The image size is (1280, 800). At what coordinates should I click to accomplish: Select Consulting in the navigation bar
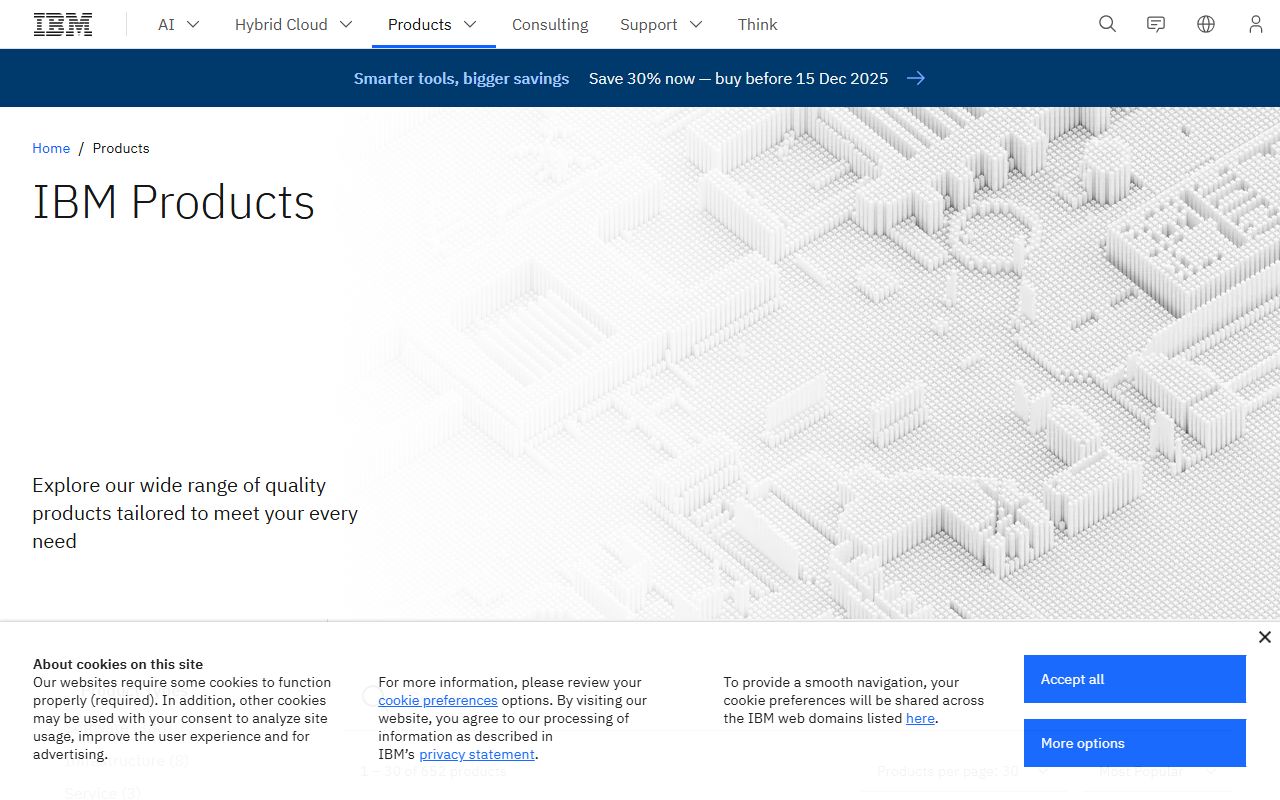549,24
